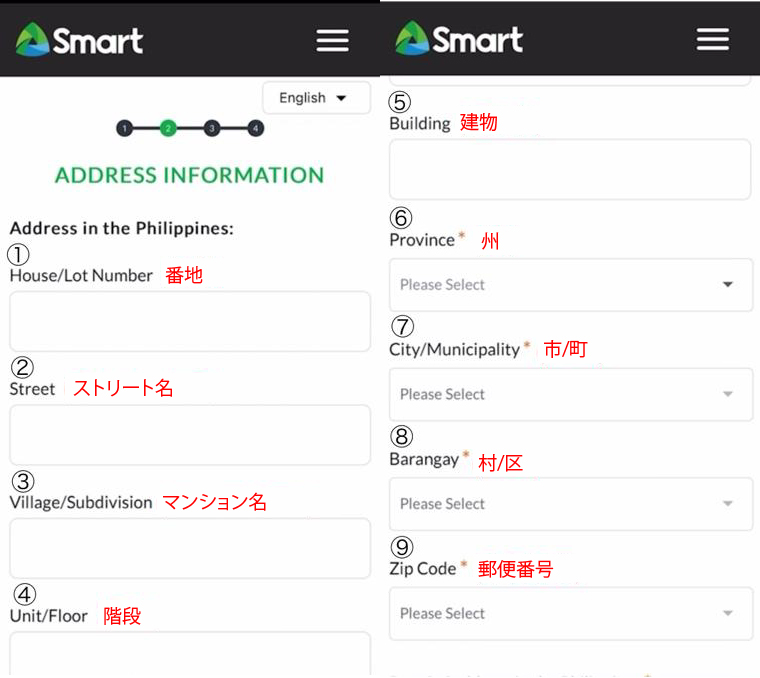Open the City/Municipality dropdown
Viewport: 760px width, 678px height.
pos(570,394)
